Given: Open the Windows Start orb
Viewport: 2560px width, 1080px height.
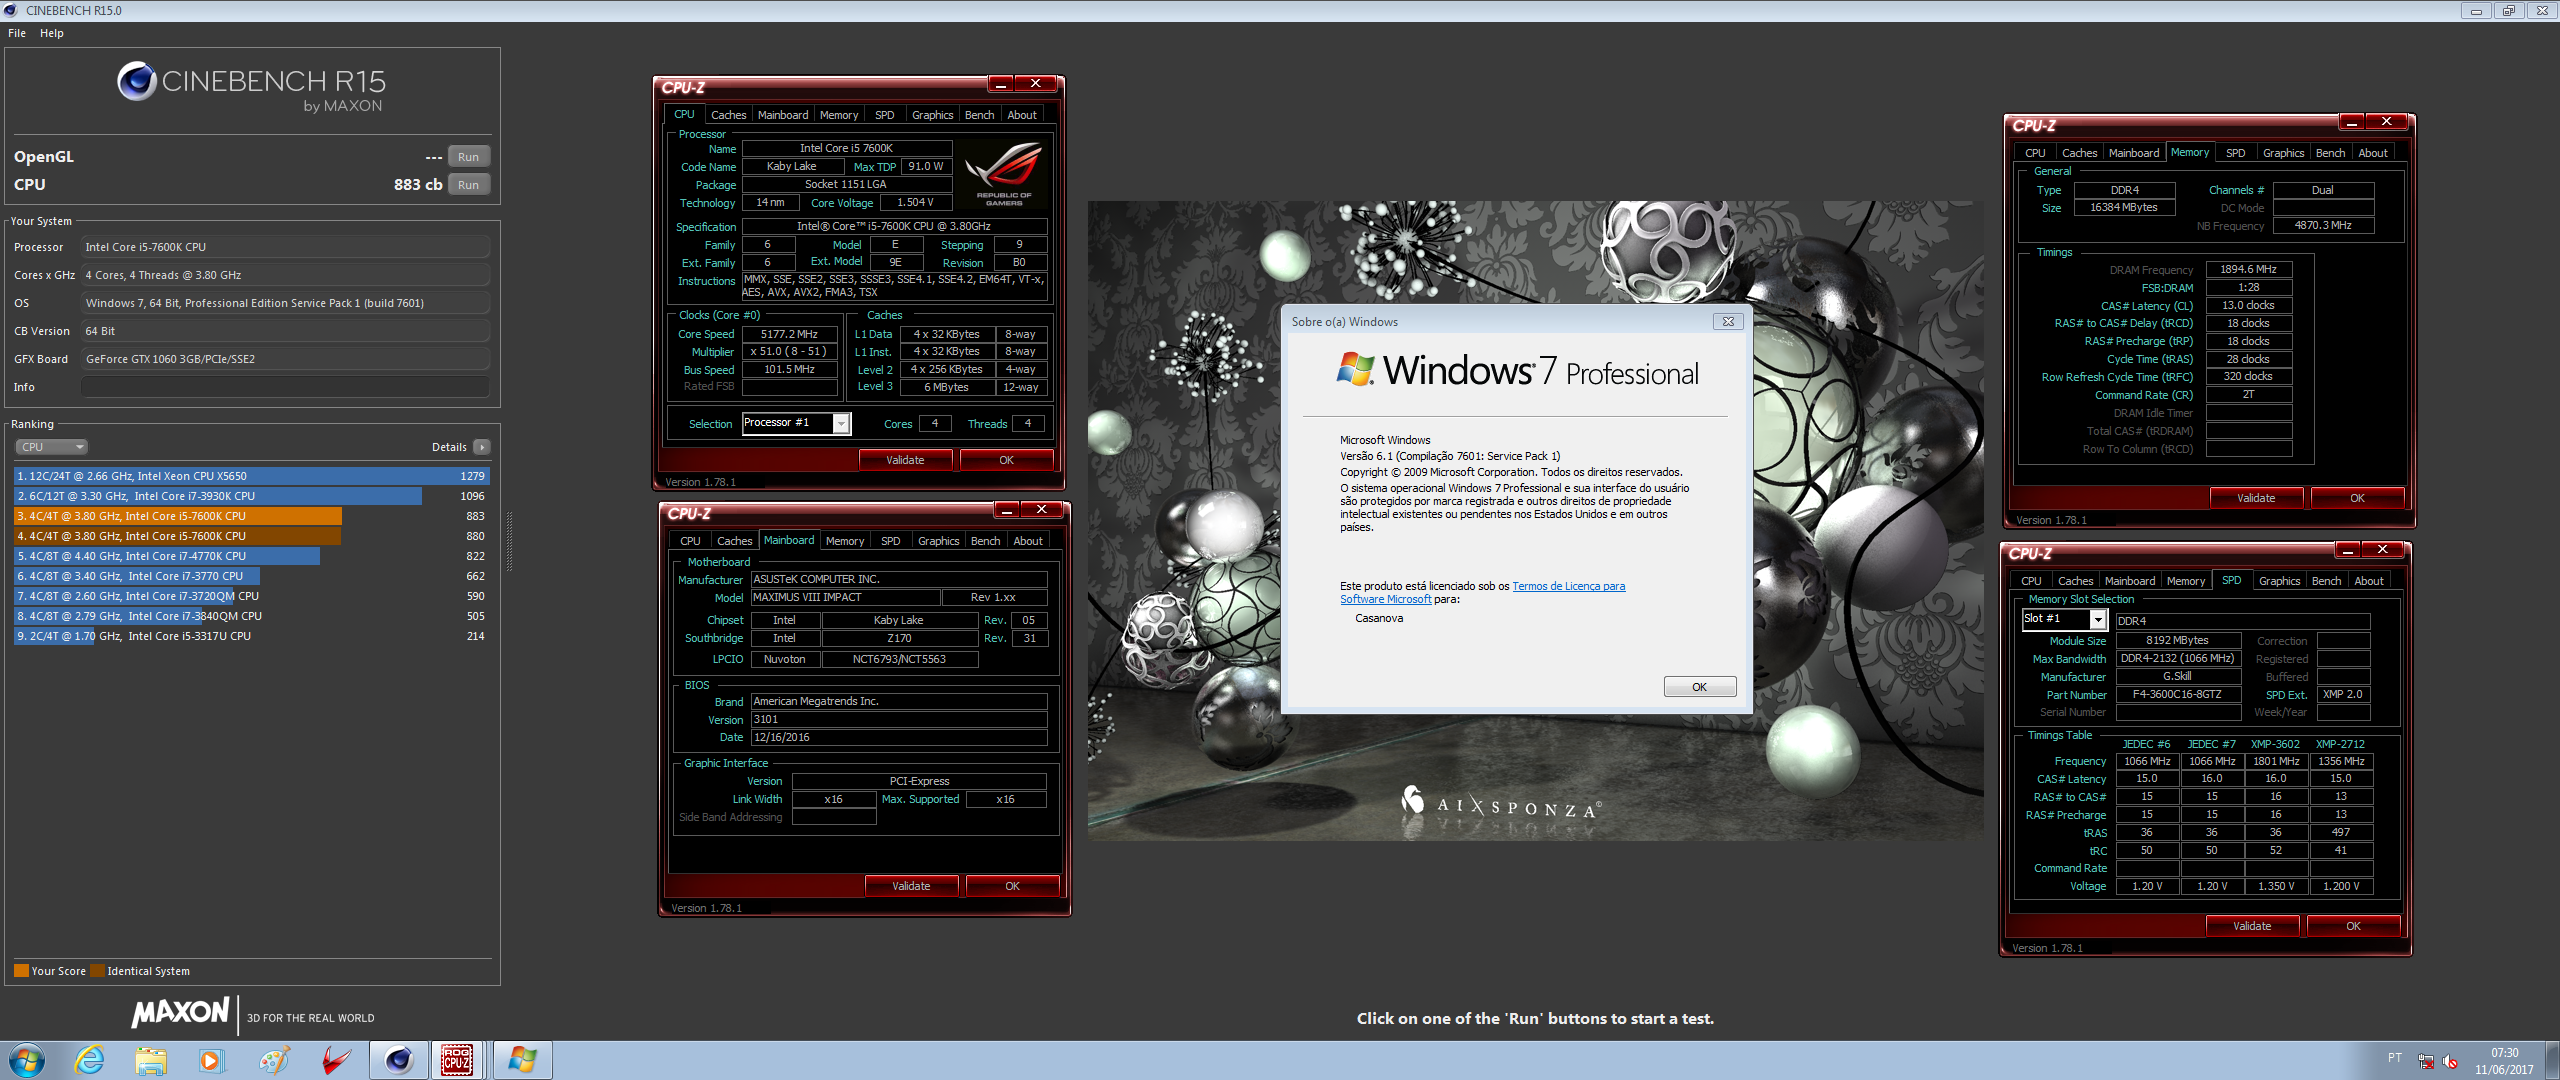Looking at the screenshot, I should [x=27, y=1060].
